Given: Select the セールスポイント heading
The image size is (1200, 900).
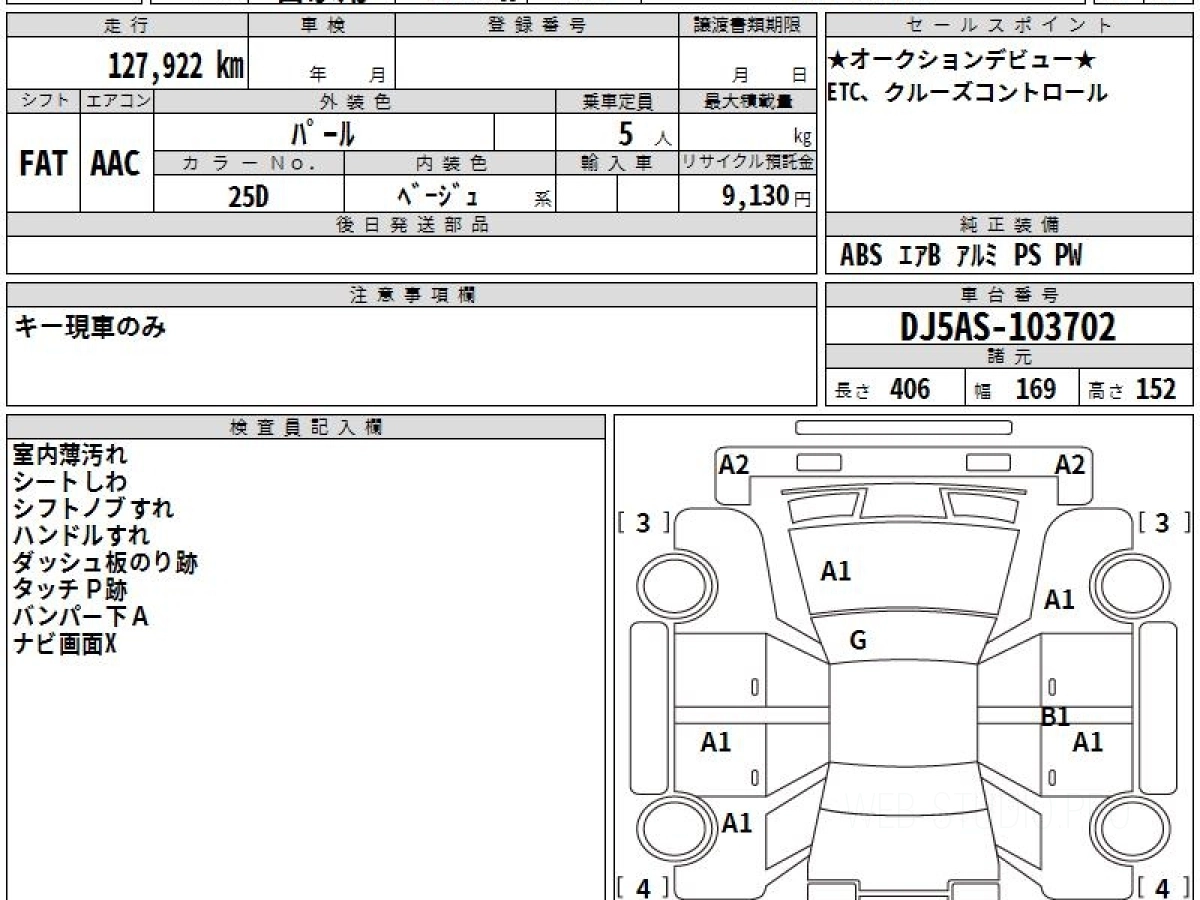Looking at the screenshot, I should 1010,26.
